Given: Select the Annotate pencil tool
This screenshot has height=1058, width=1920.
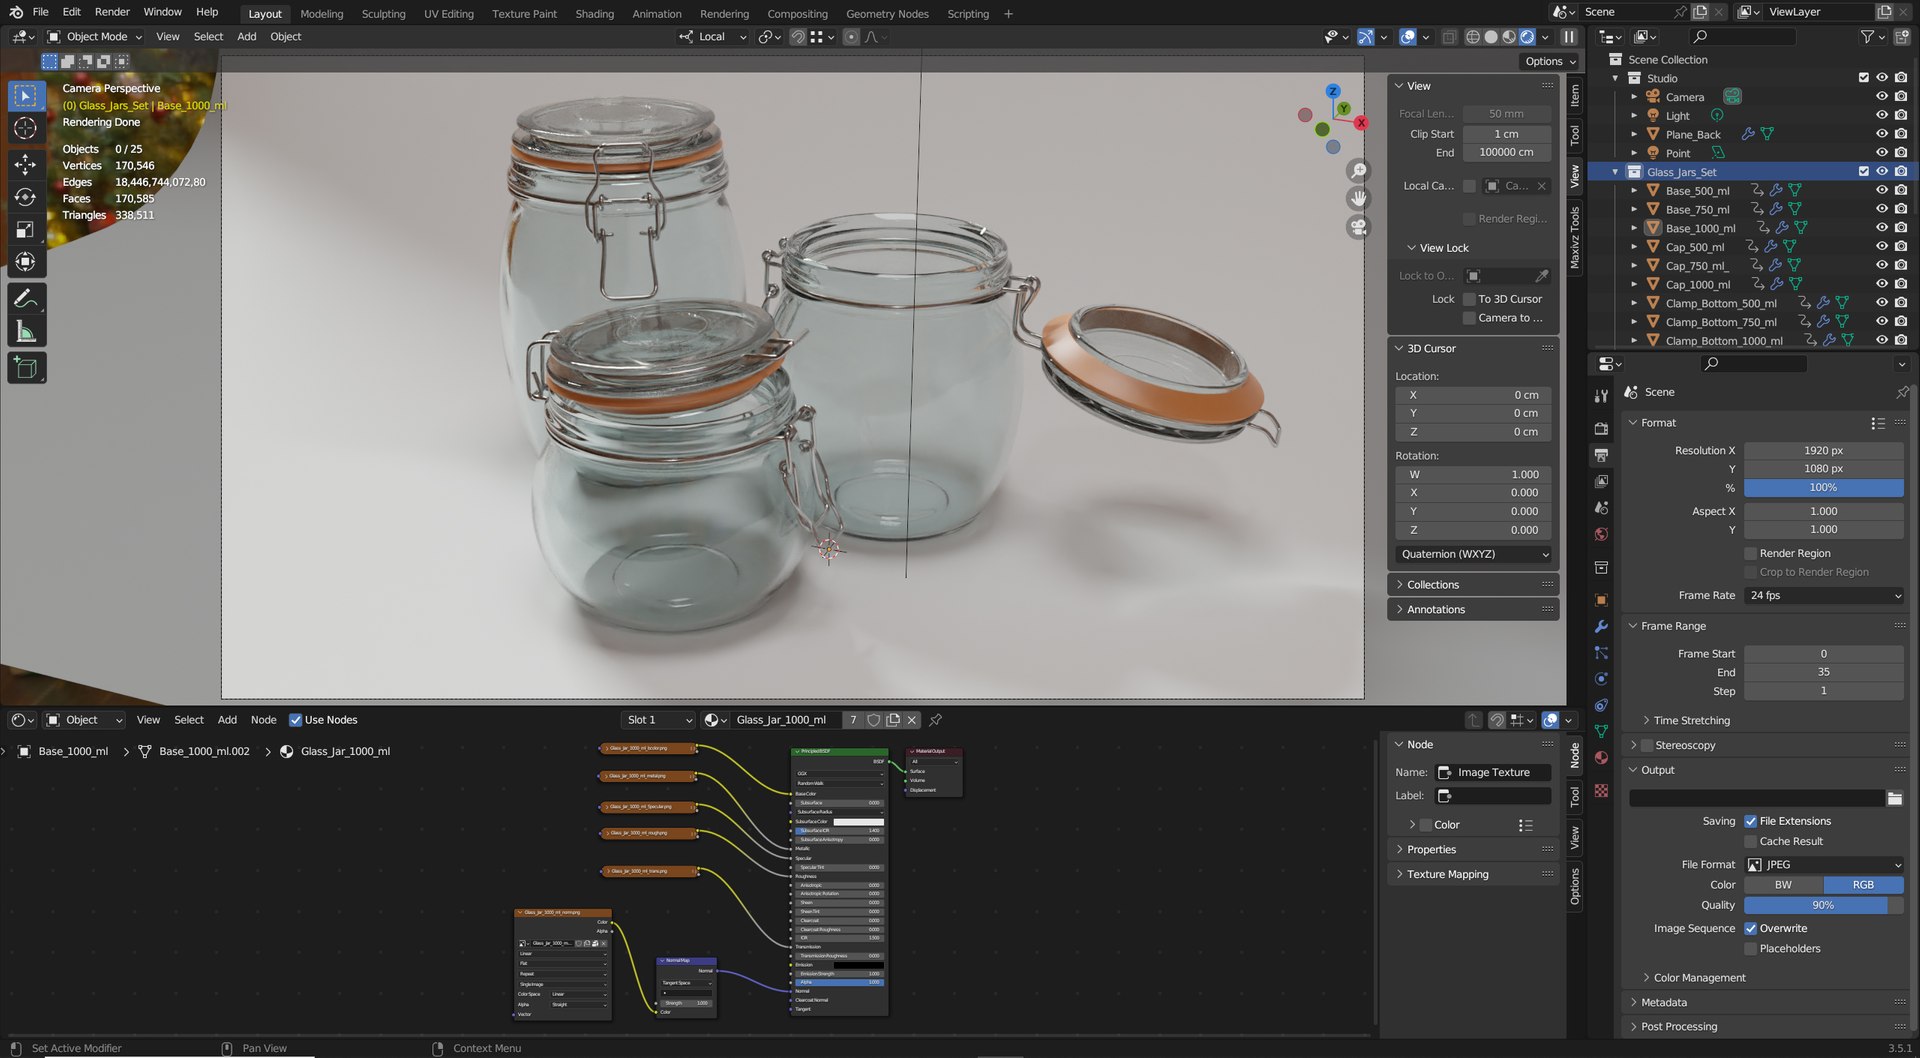Looking at the screenshot, I should 26,299.
